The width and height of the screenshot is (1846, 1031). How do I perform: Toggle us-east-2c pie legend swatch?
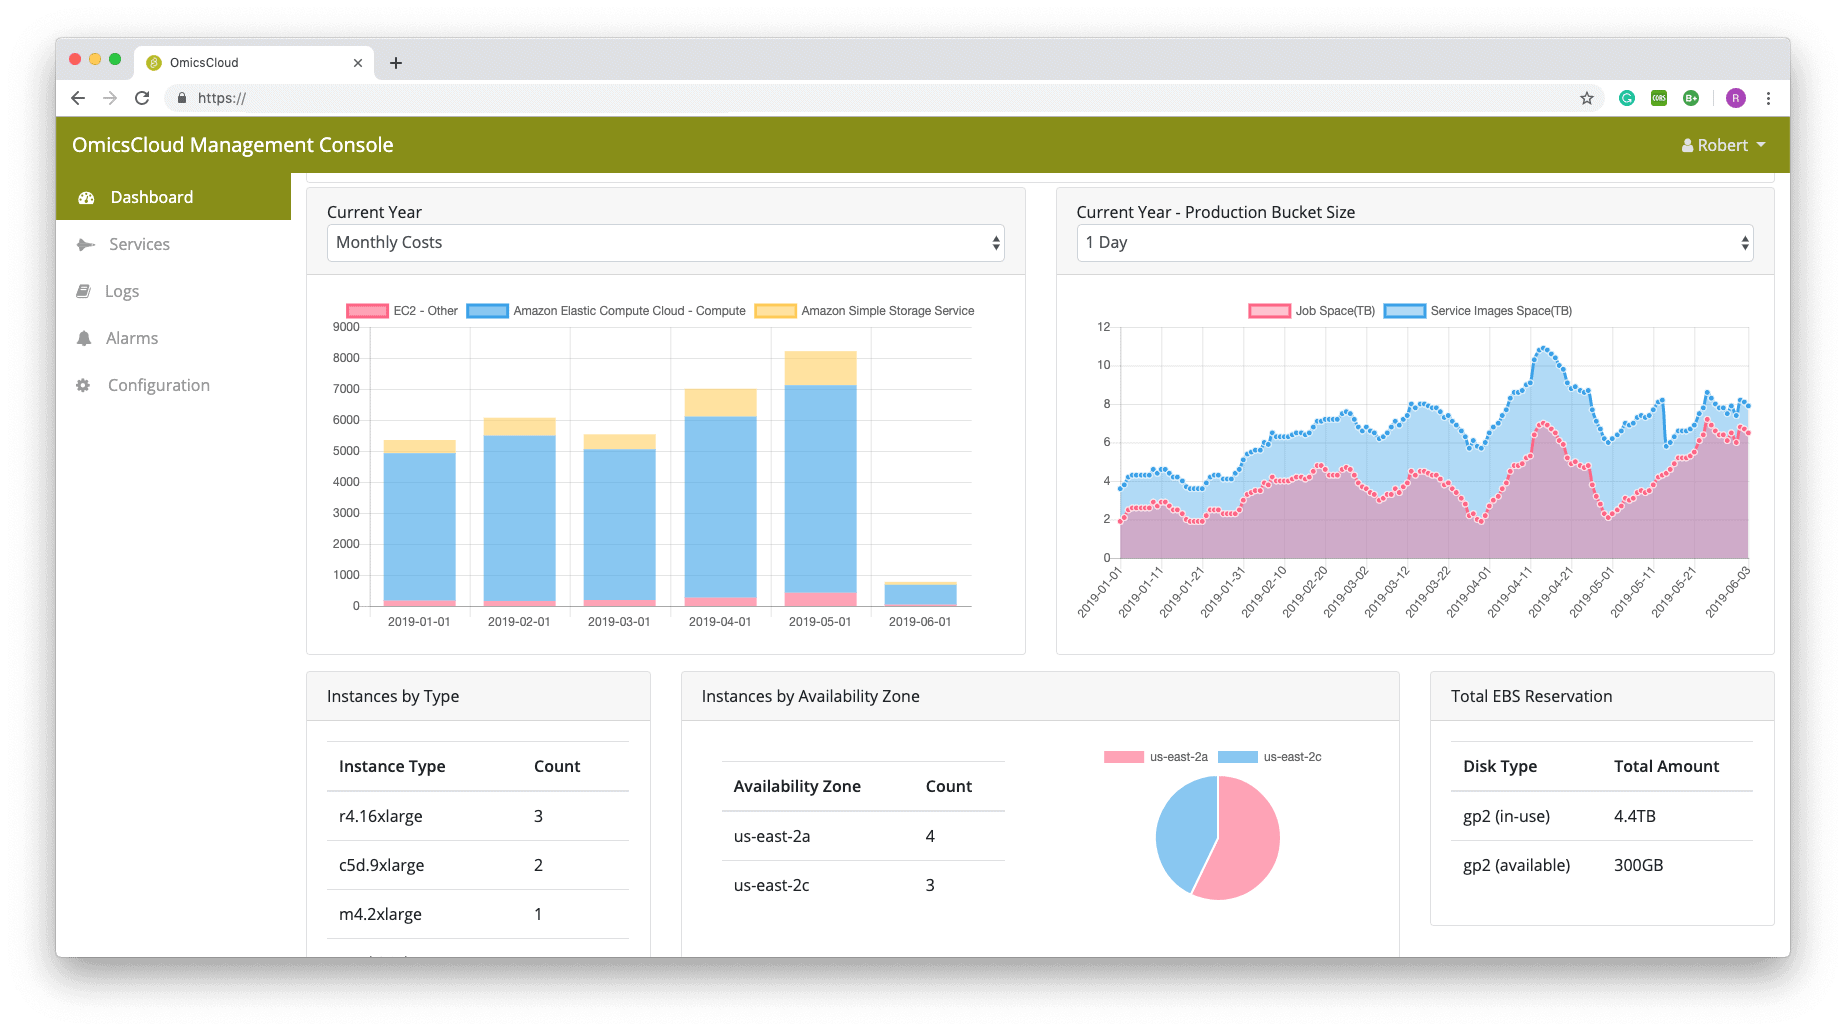tap(1238, 757)
